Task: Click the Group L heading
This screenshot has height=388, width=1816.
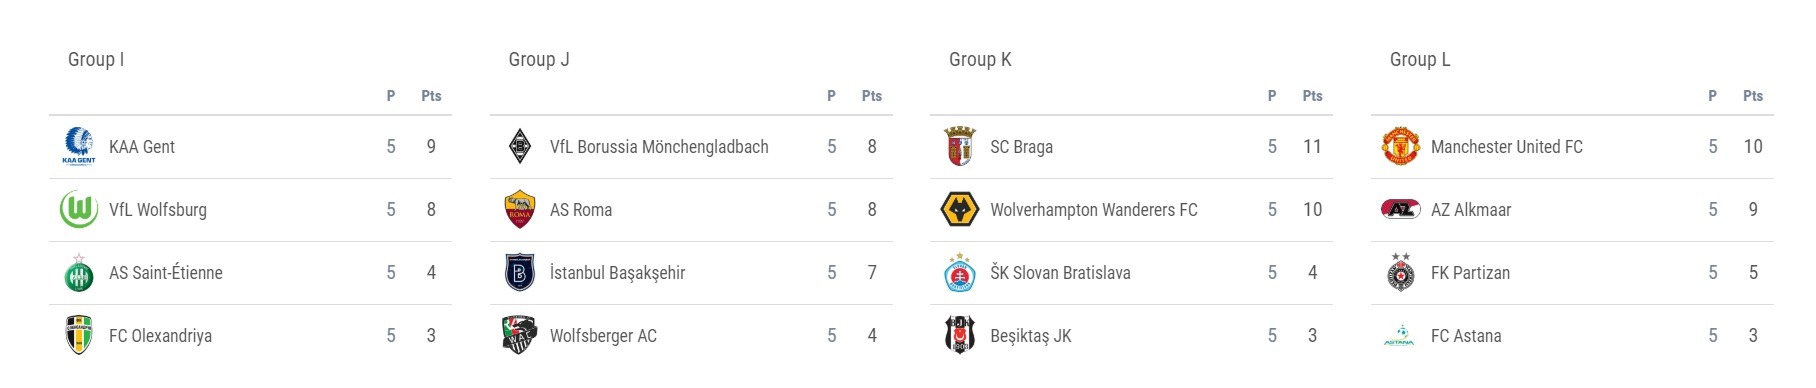Action: pyautogui.click(x=1420, y=59)
